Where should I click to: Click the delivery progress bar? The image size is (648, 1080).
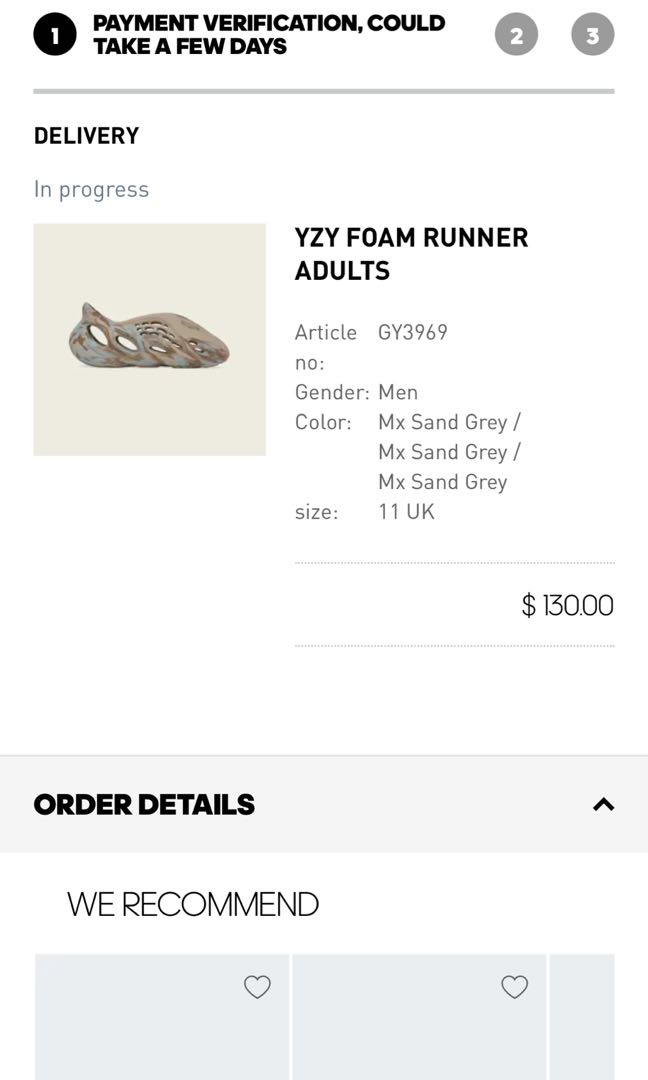[324, 91]
